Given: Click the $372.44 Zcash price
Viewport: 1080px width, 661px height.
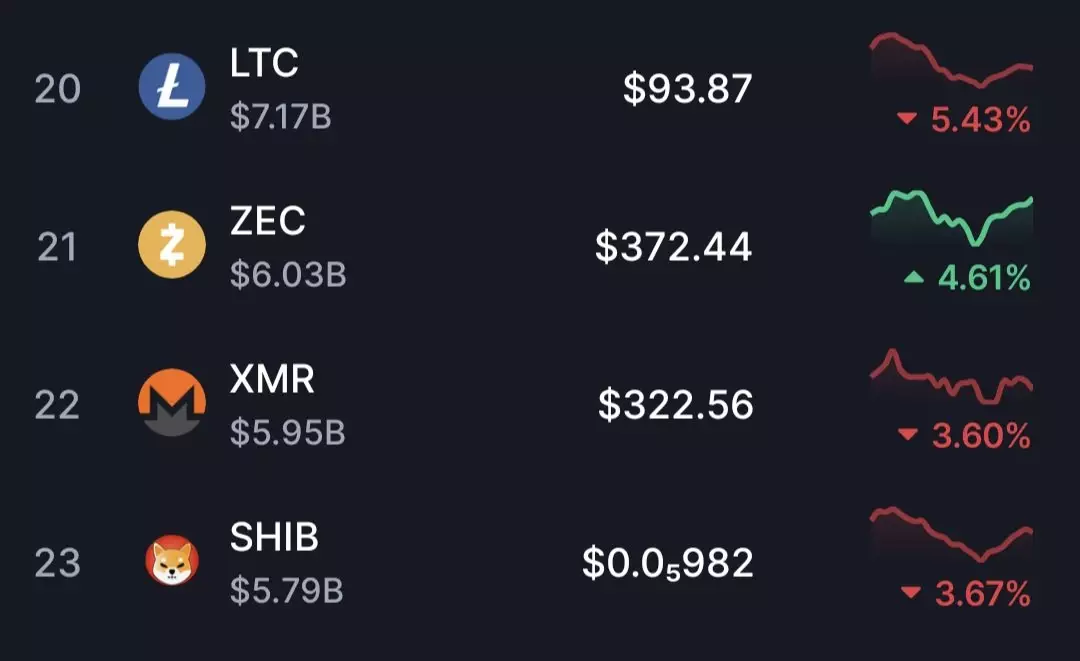Looking at the screenshot, I should 673,246.
